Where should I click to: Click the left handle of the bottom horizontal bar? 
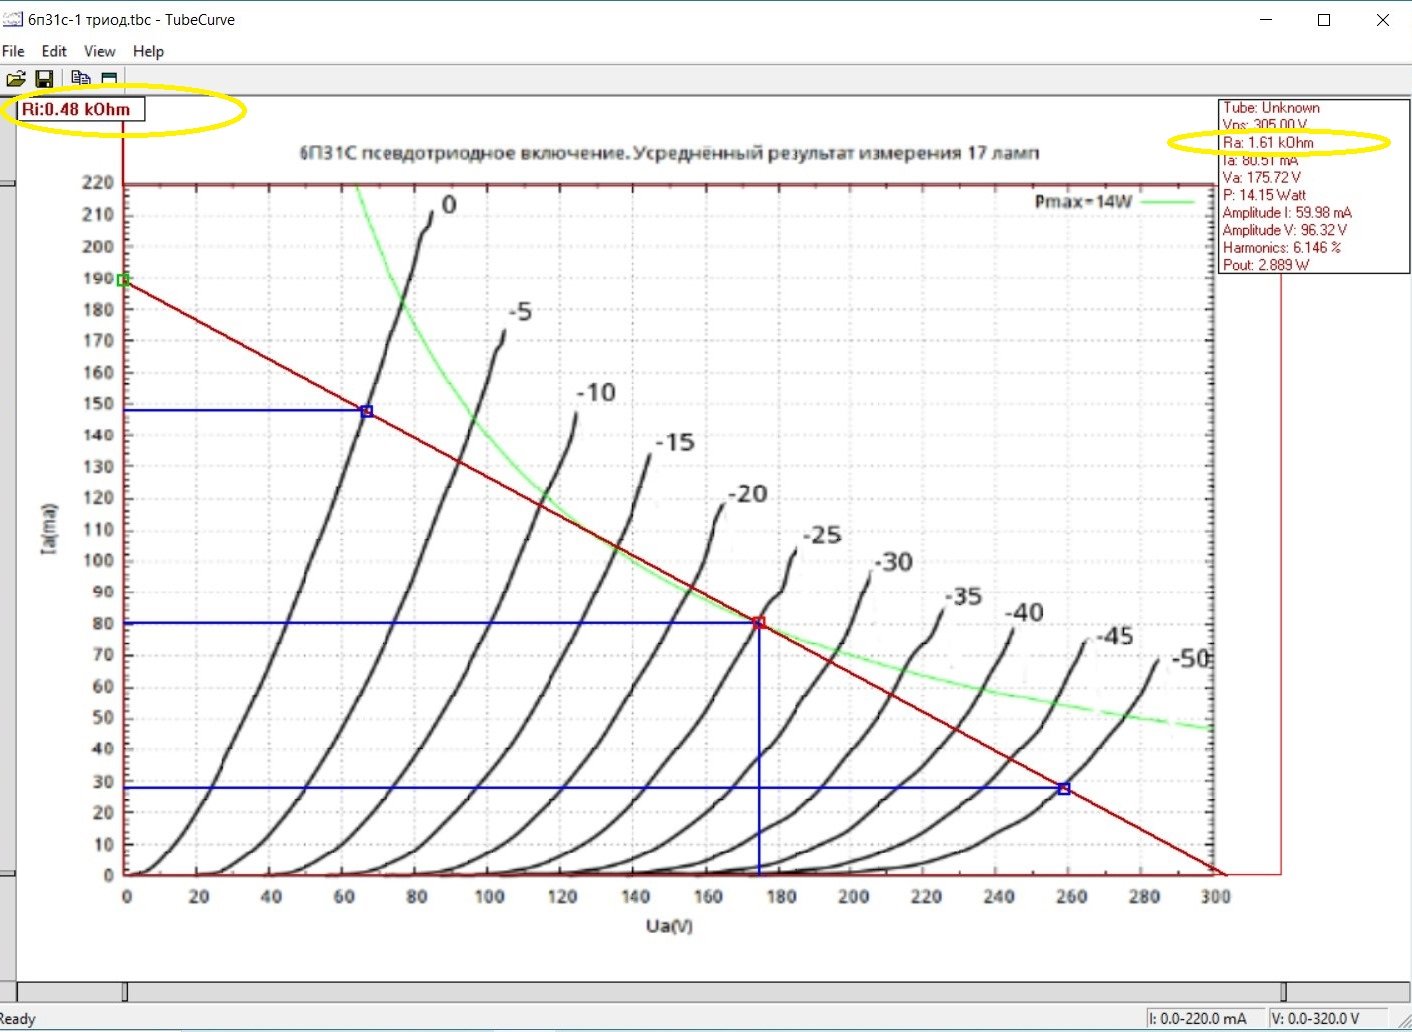(125, 991)
